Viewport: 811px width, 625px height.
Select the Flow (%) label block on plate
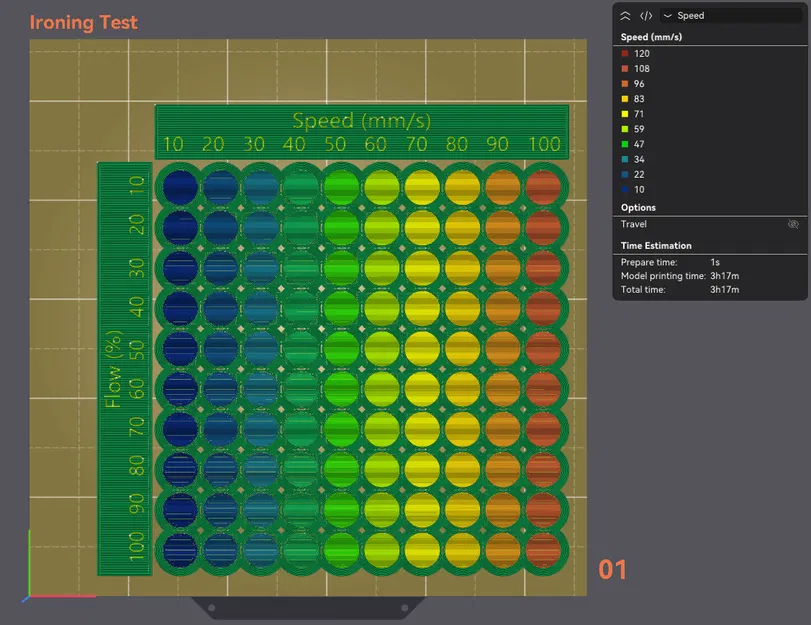click(125, 368)
